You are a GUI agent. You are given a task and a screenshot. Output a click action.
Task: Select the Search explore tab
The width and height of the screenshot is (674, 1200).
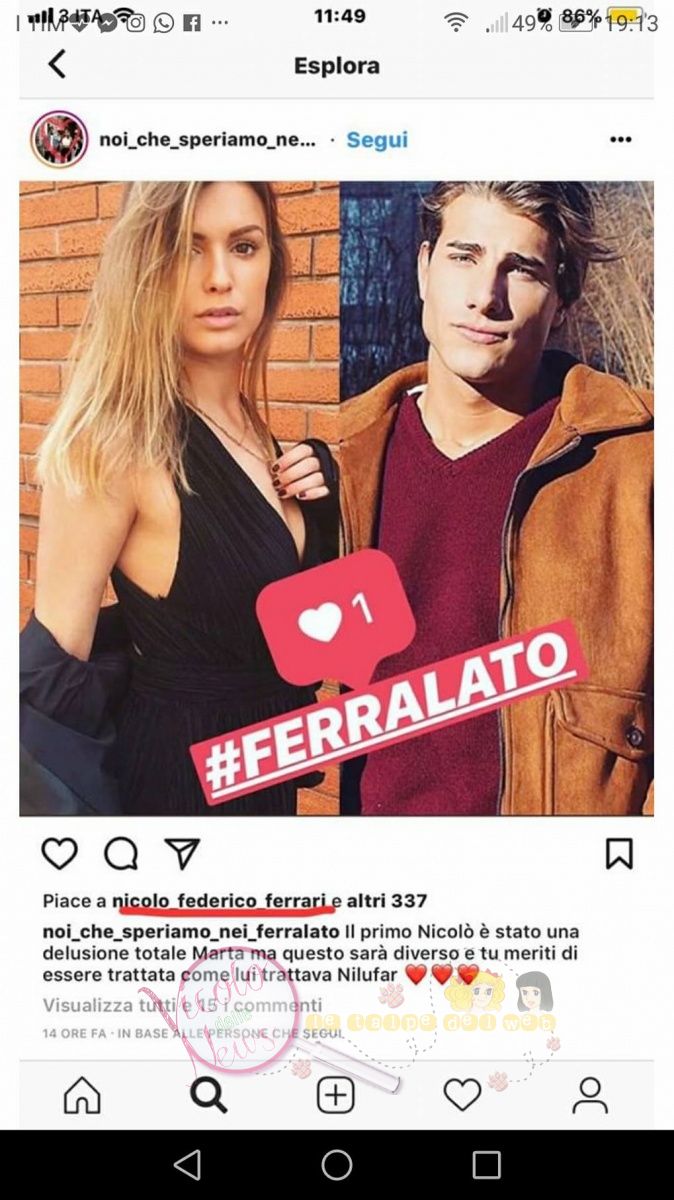(208, 1095)
